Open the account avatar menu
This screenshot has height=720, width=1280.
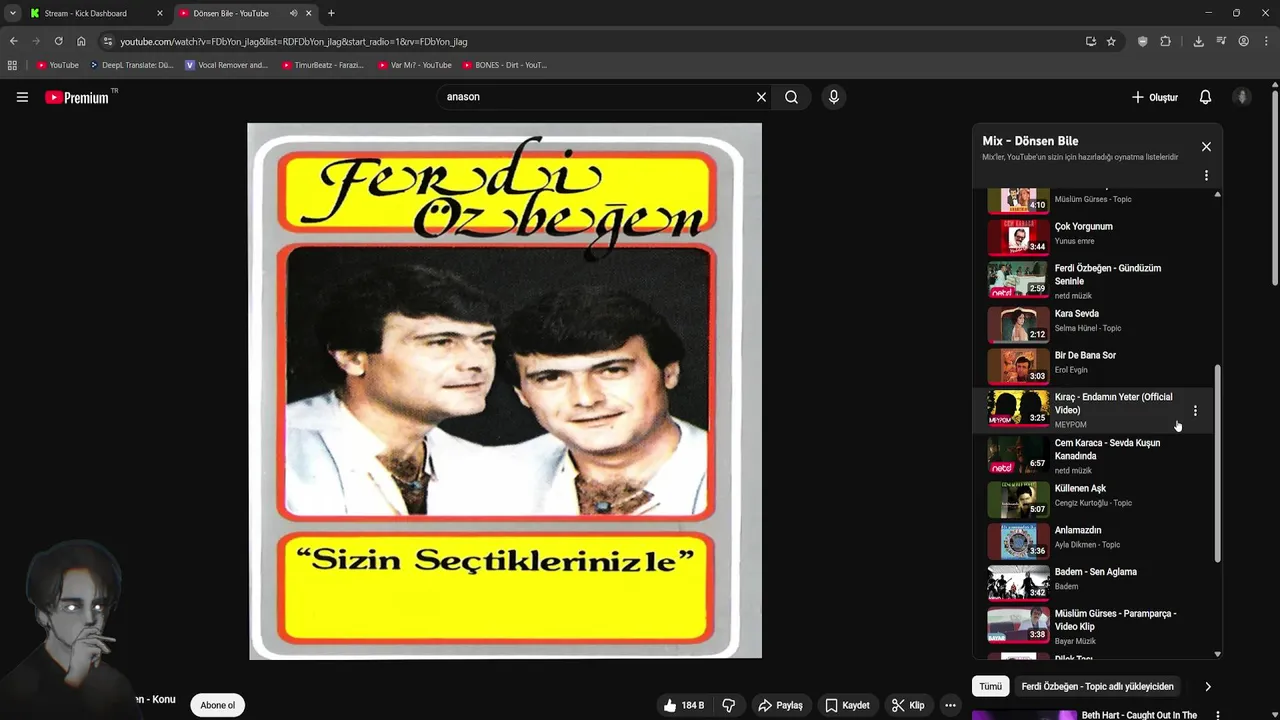tap(1242, 97)
